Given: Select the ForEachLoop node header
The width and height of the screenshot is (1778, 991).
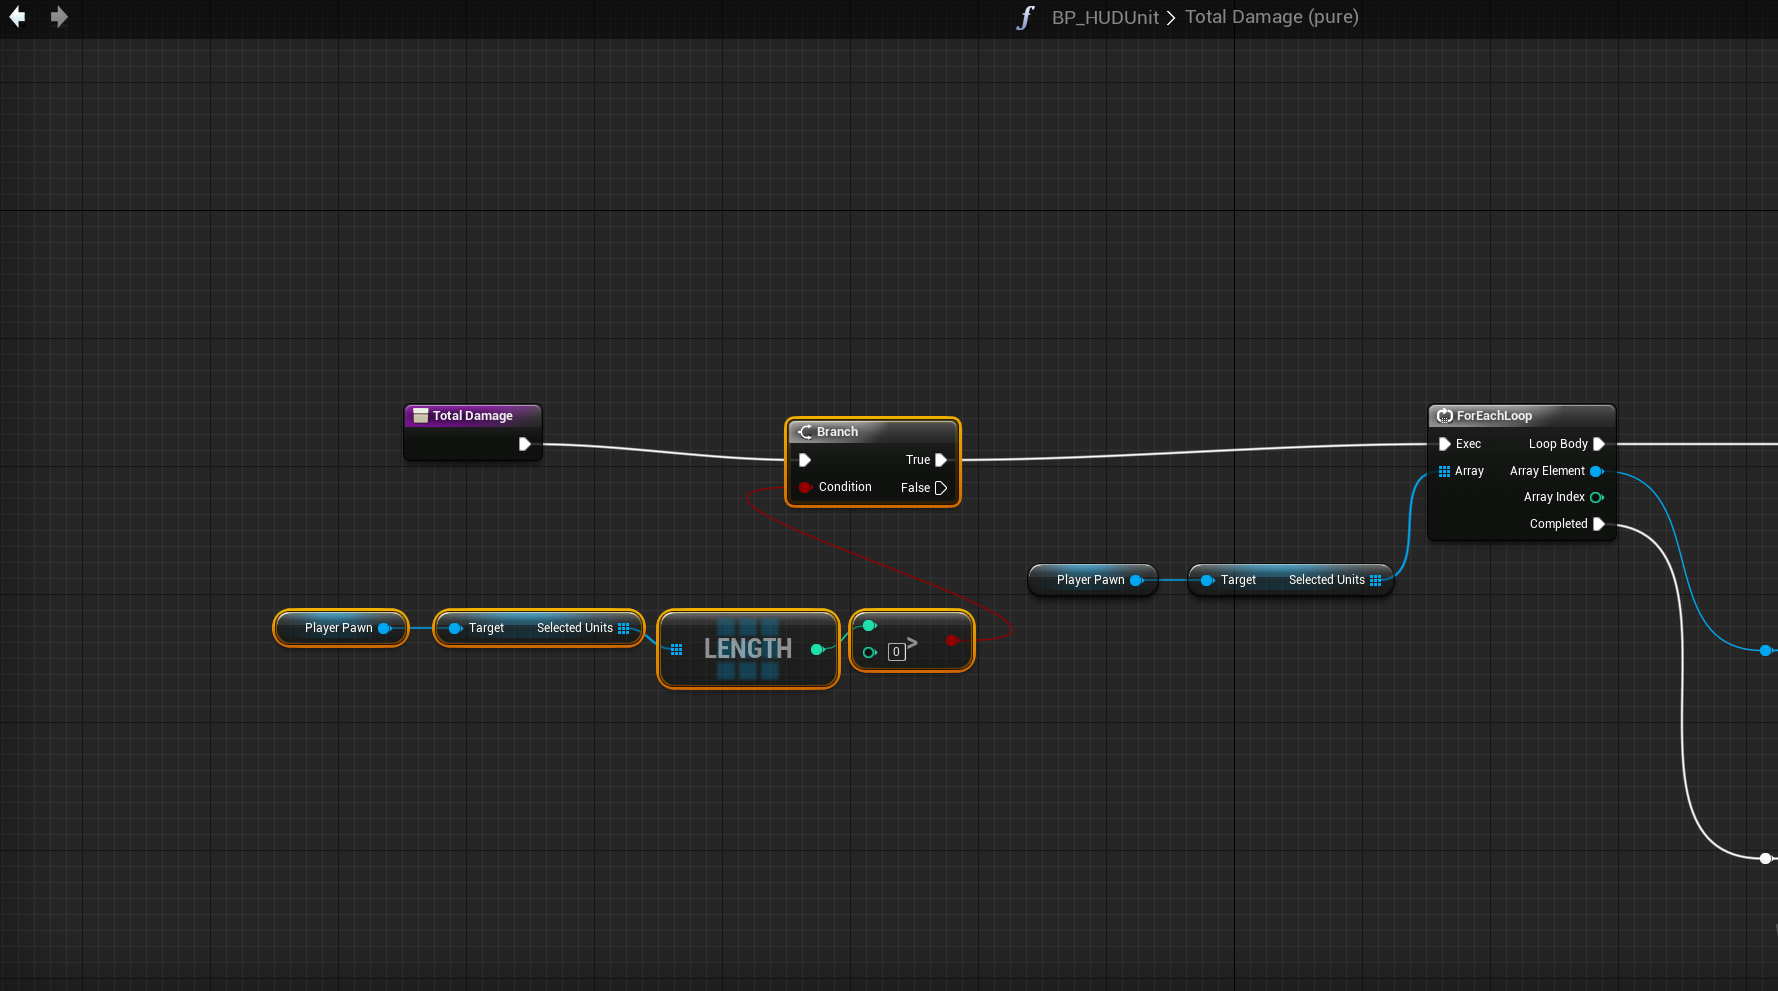Looking at the screenshot, I should (x=1494, y=416).
